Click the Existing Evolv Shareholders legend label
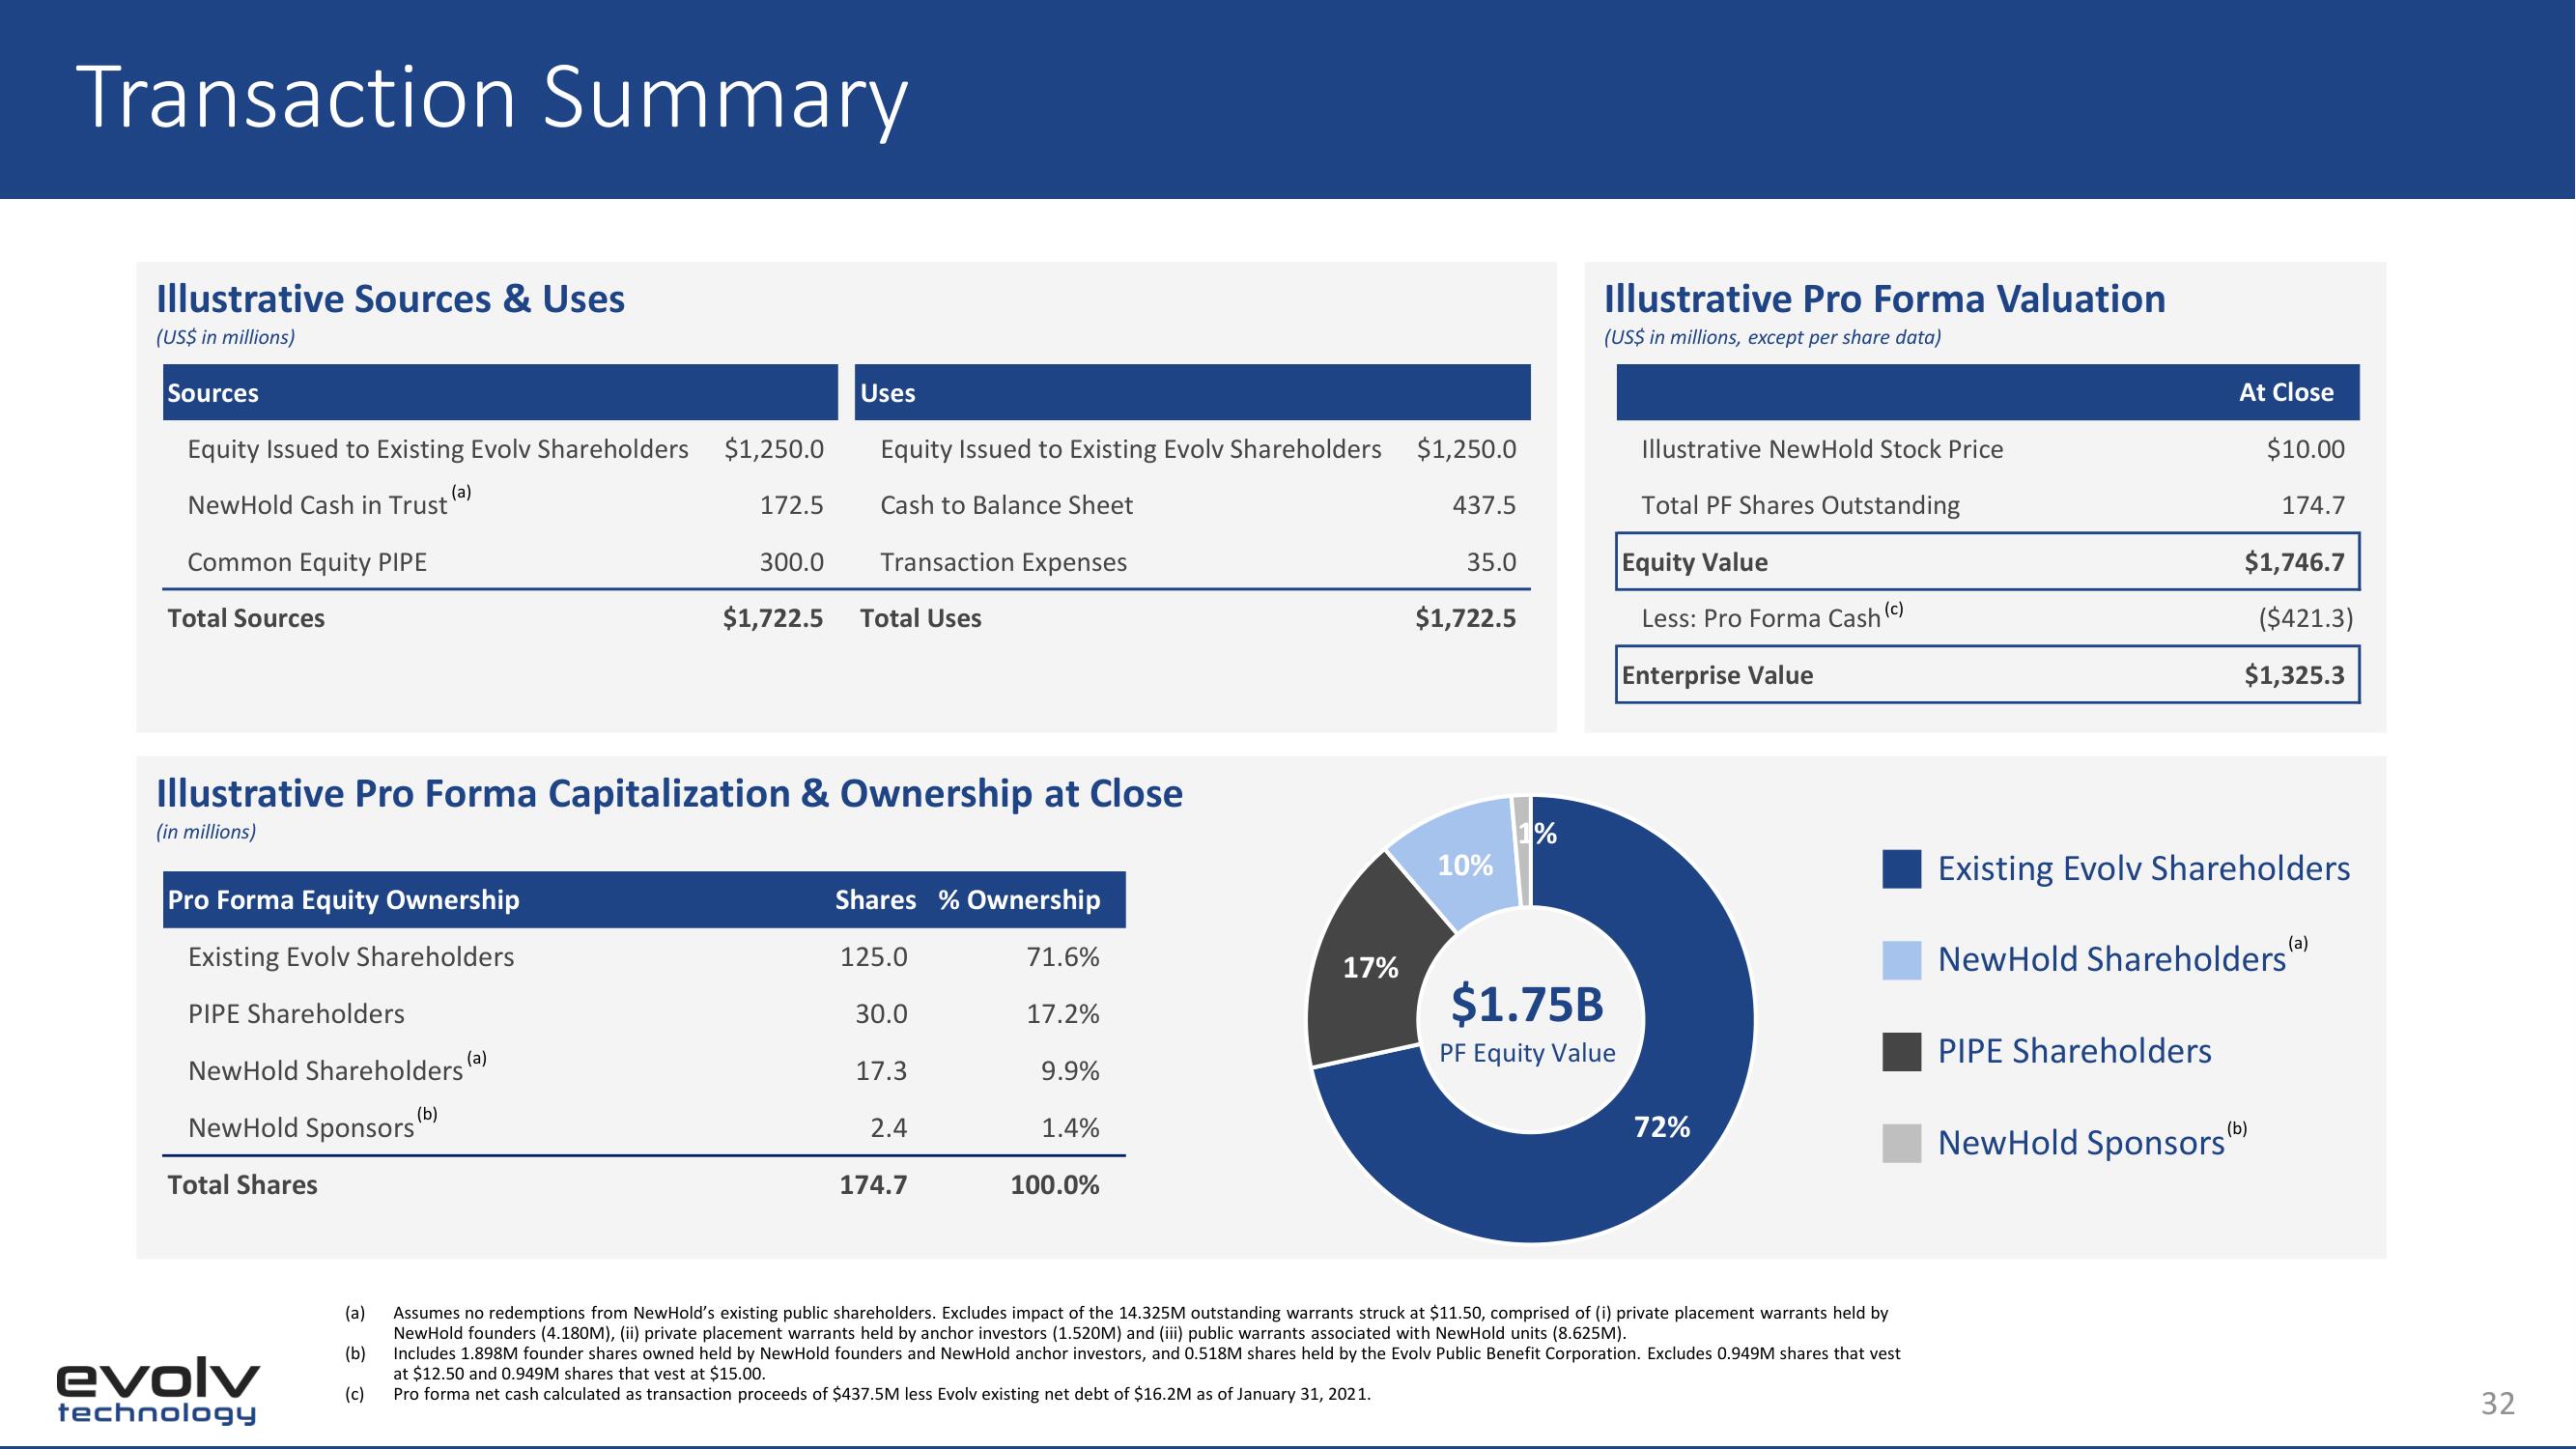 point(2144,868)
